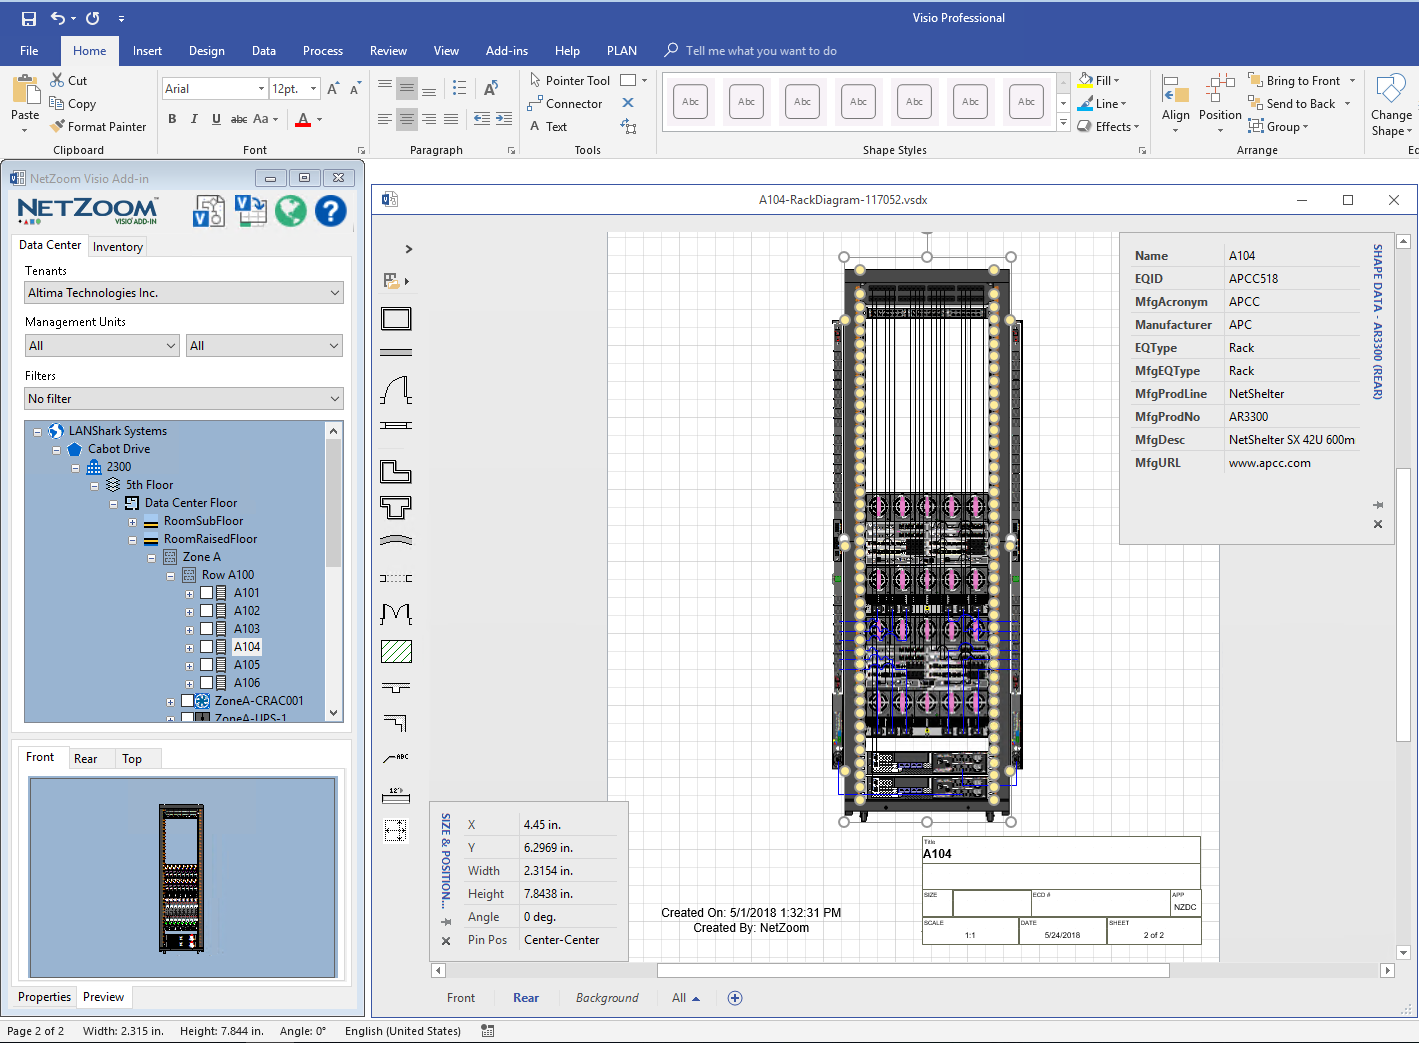Image resolution: width=1419 pixels, height=1043 pixels.
Task: Click the Bring to Front icon
Action: tap(1256, 81)
